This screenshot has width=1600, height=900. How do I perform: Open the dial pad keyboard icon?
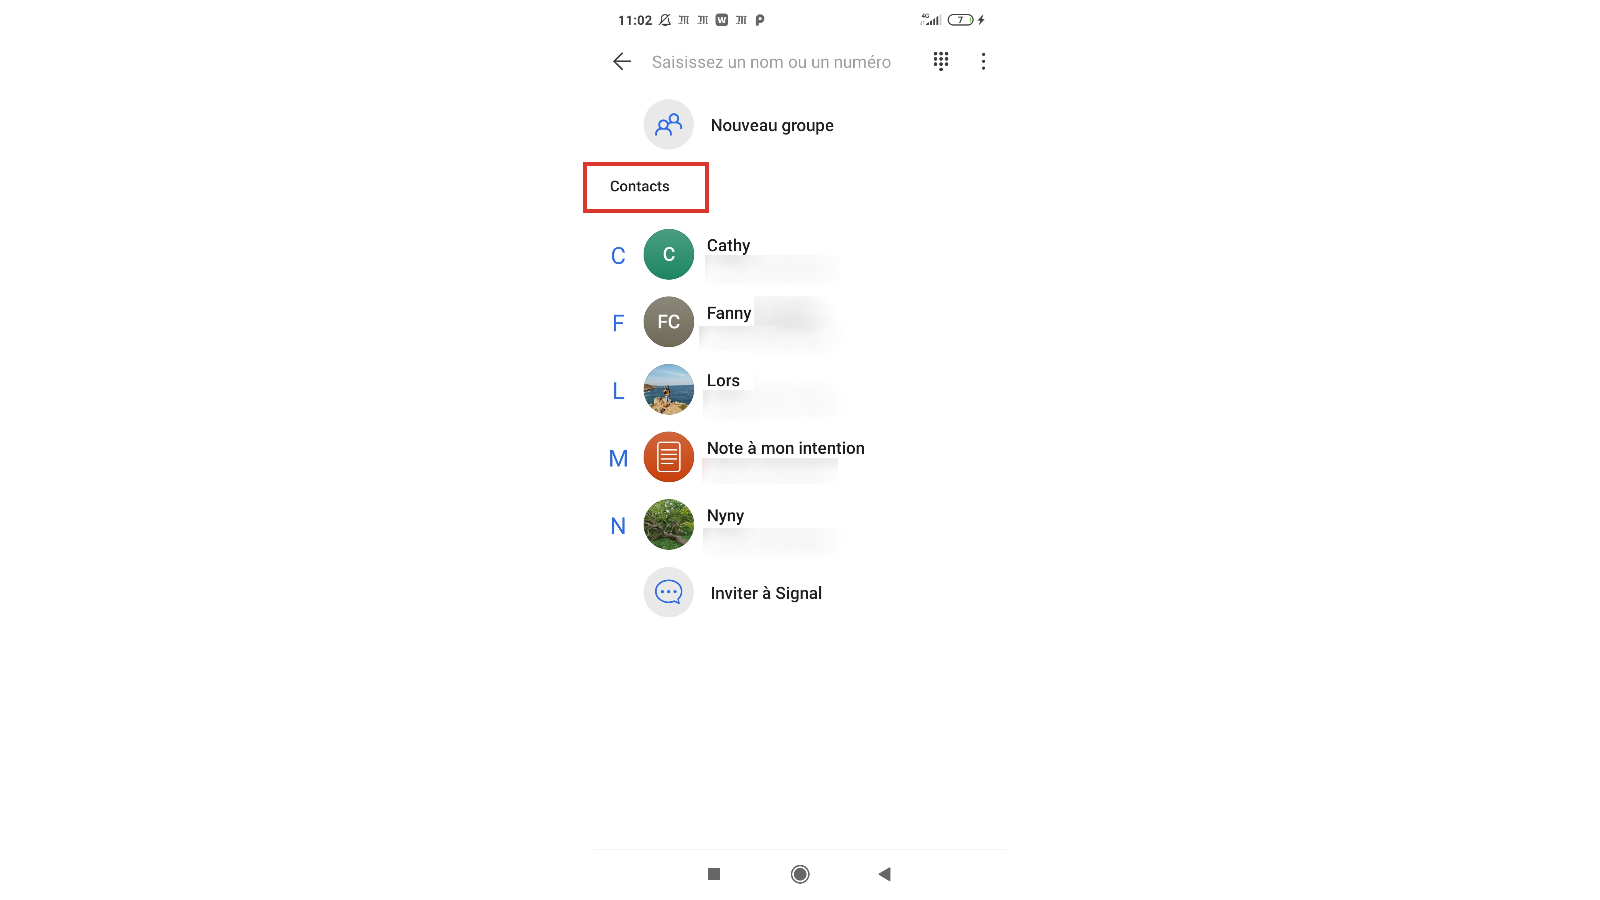point(941,62)
